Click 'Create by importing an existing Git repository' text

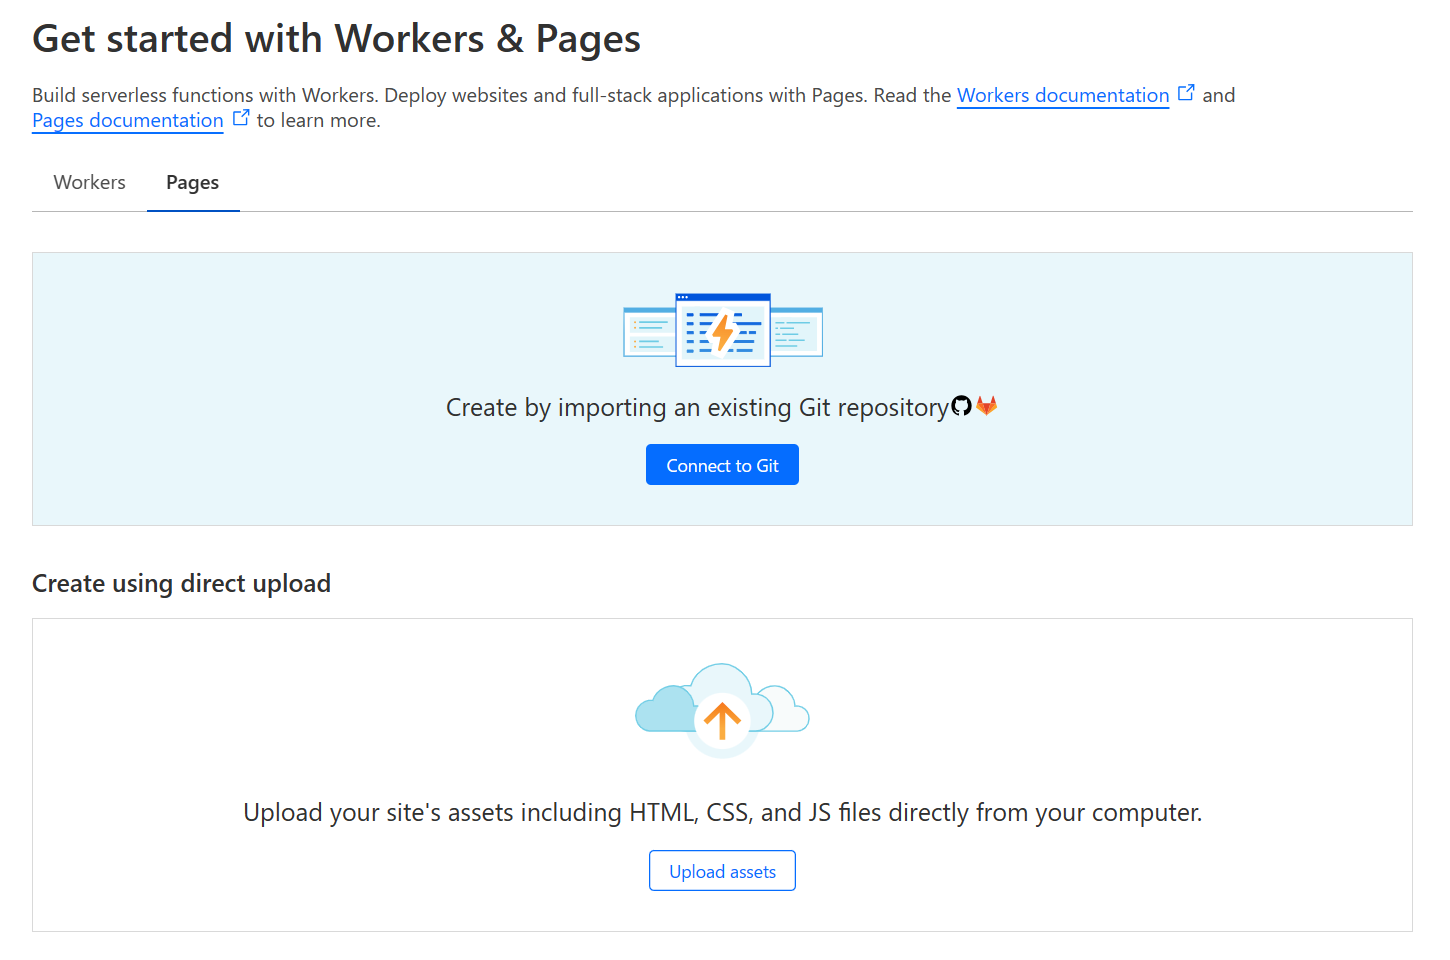coord(697,408)
